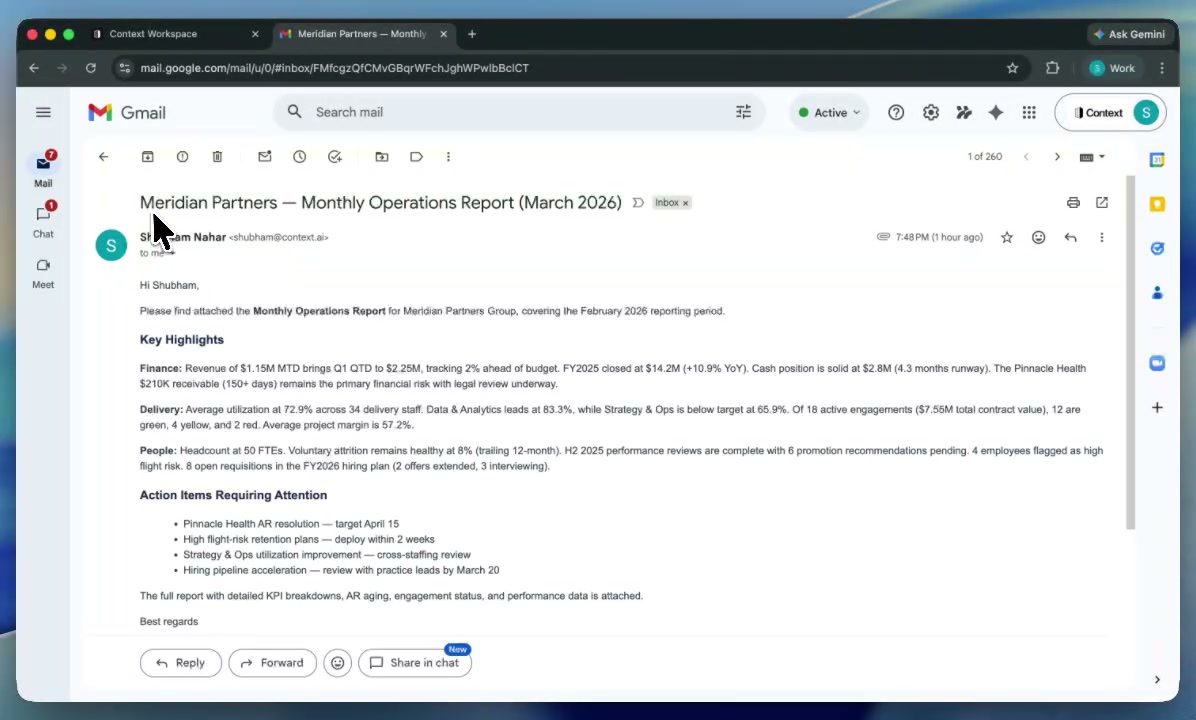The width and height of the screenshot is (1196, 720).
Task: Click into the Search mail field
Action: [x=519, y=112]
